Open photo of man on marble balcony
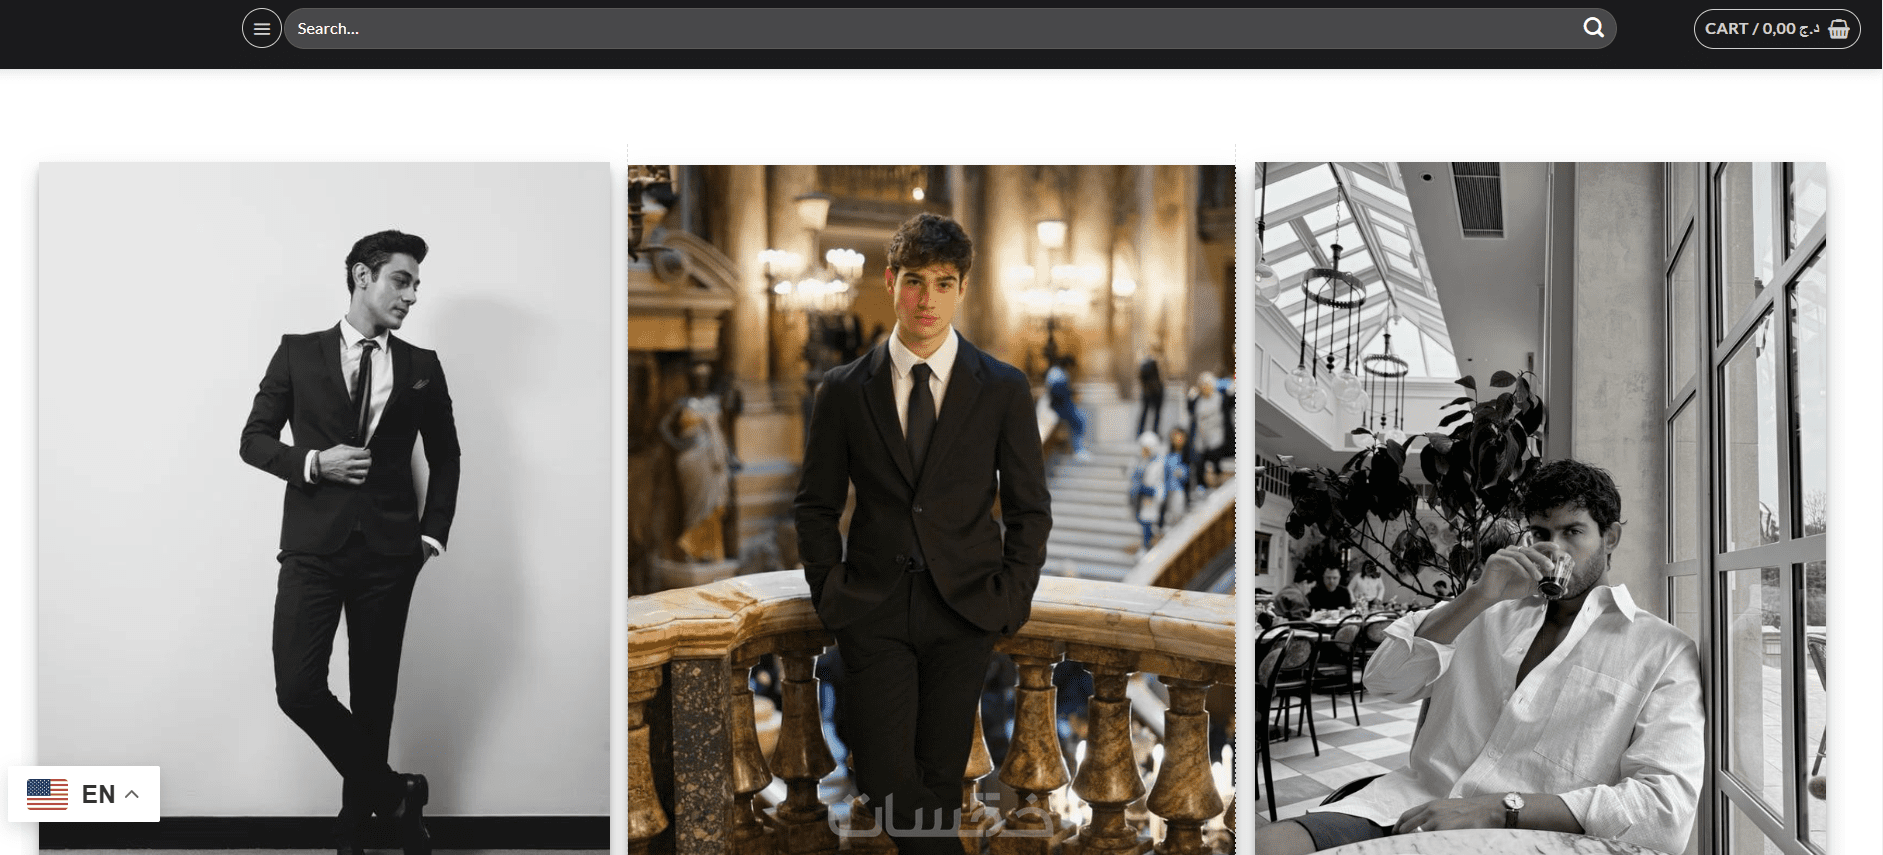The image size is (1883, 855). (932, 509)
